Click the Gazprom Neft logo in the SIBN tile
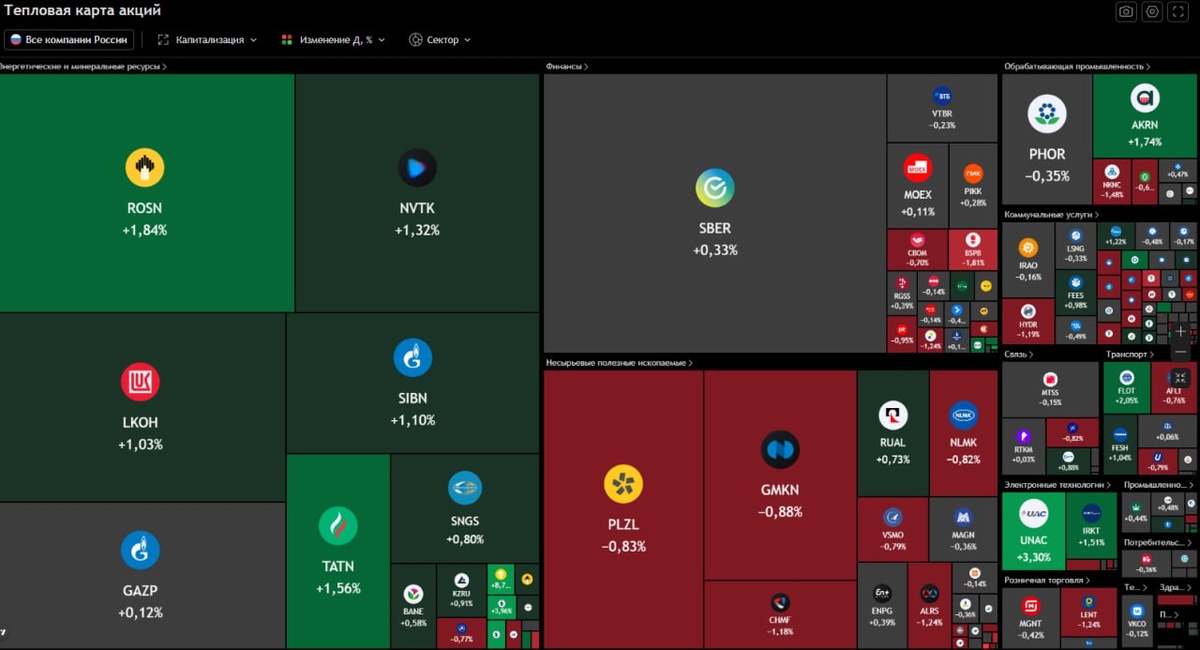1200x650 pixels. [x=412, y=358]
